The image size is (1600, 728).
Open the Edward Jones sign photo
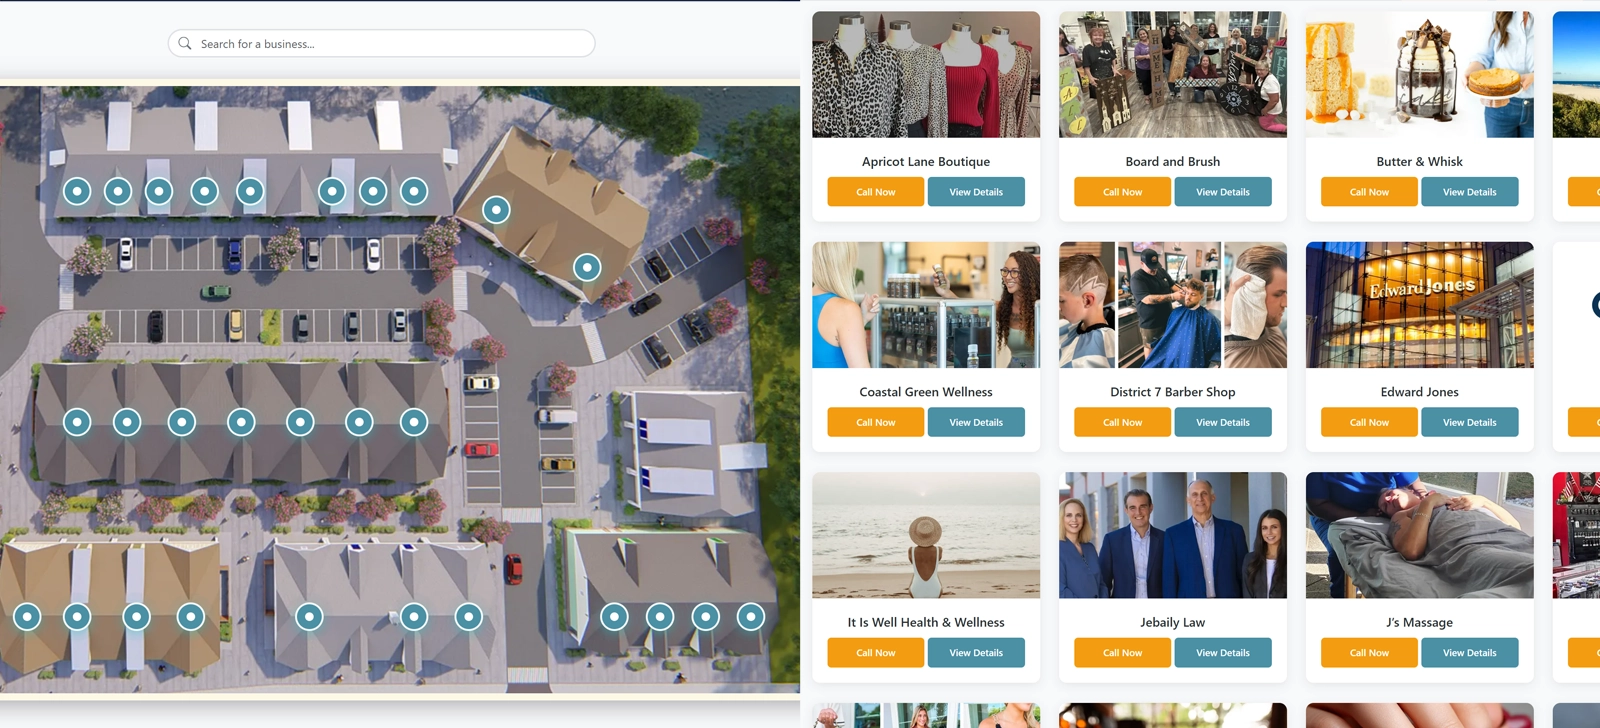1420,305
